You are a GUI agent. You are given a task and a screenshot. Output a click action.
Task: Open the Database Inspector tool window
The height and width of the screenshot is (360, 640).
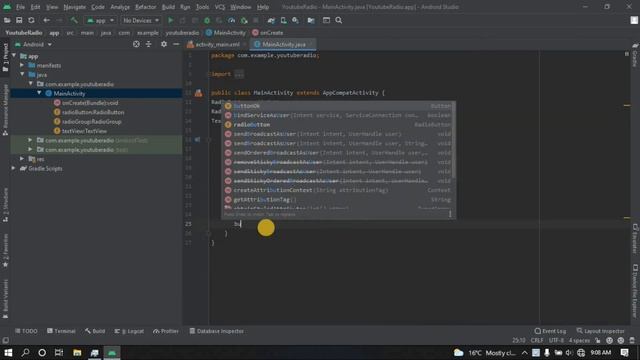click(x=217, y=331)
